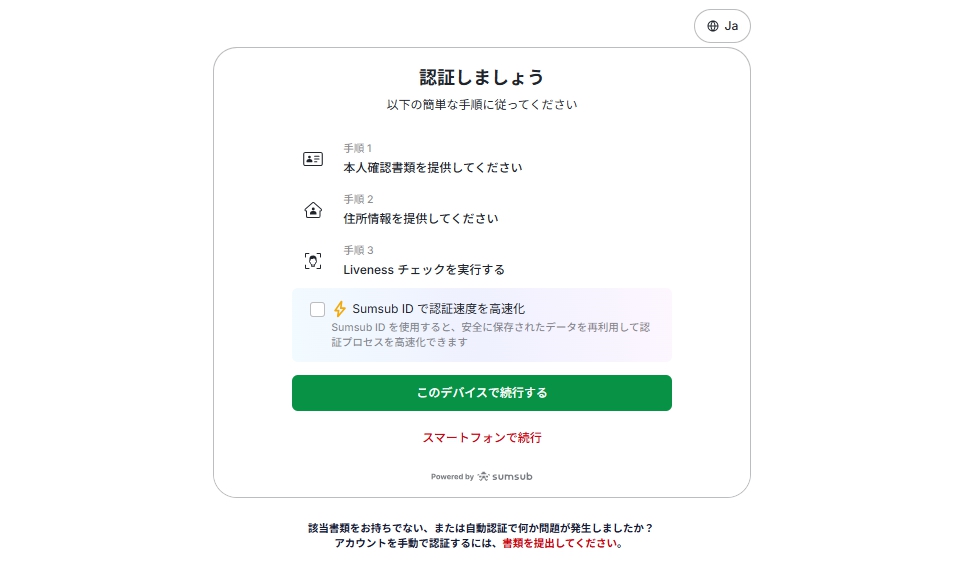Viewport: 980px width, 565px height.
Task: Click the Sumsub ID description text
Action: coord(490,334)
